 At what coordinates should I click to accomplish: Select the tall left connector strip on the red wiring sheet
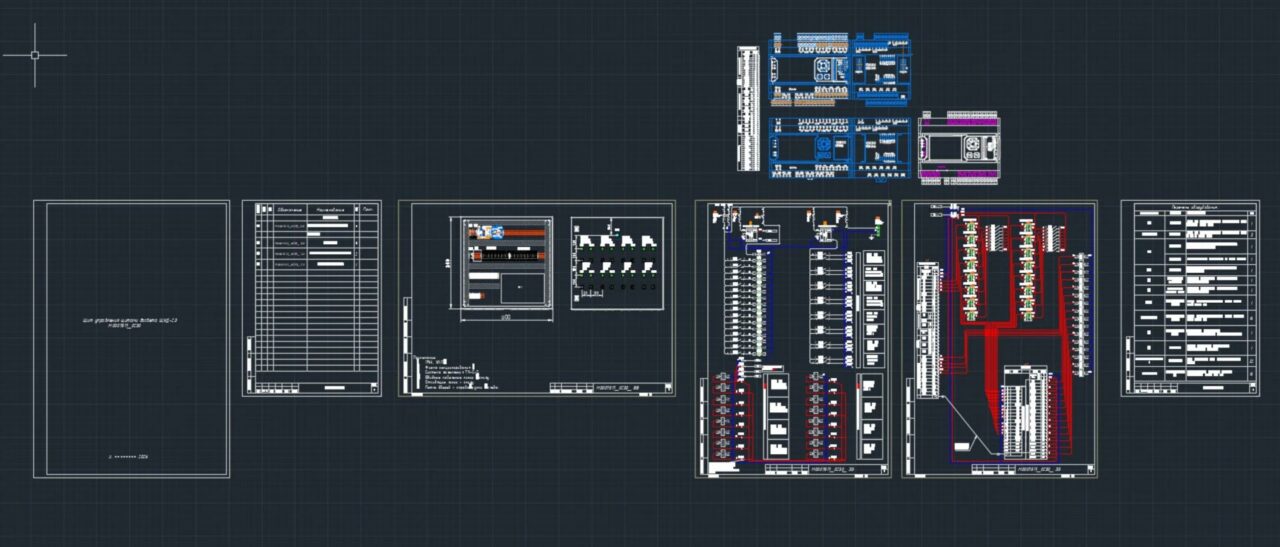(x=926, y=329)
